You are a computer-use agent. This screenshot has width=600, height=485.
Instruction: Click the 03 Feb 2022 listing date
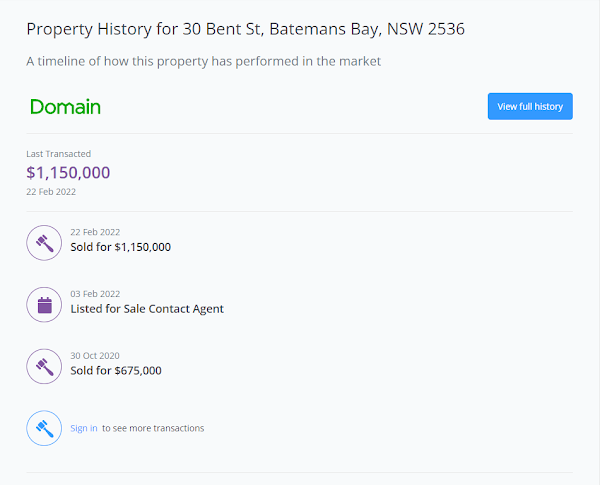95,294
